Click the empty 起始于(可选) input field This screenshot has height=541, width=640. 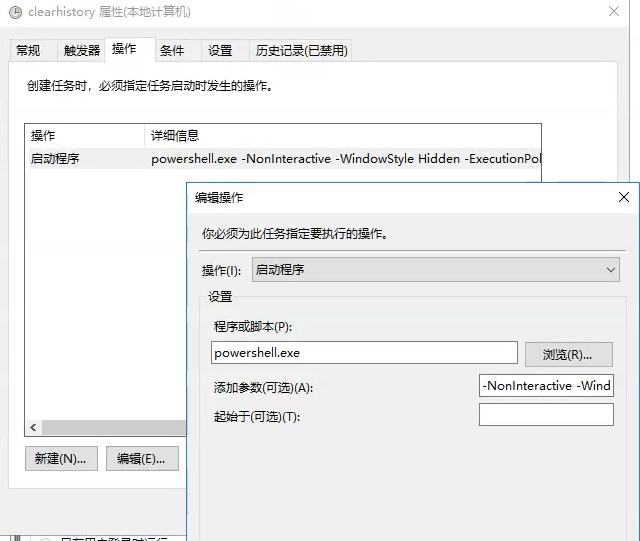click(x=546, y=415)
